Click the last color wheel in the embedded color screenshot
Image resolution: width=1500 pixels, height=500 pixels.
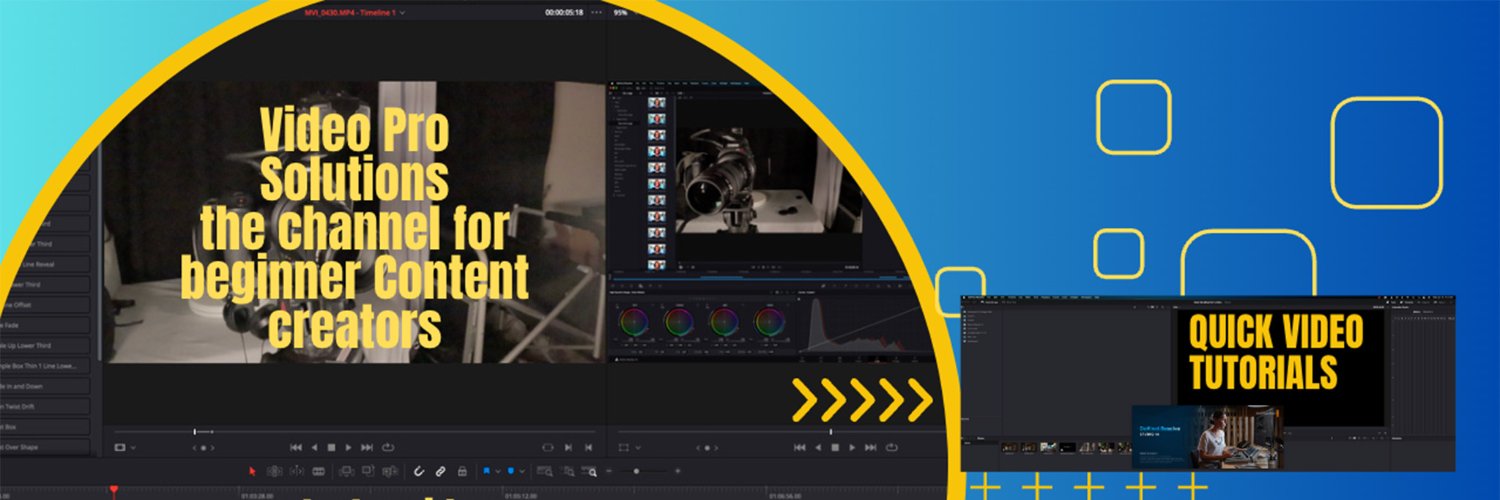768,322
